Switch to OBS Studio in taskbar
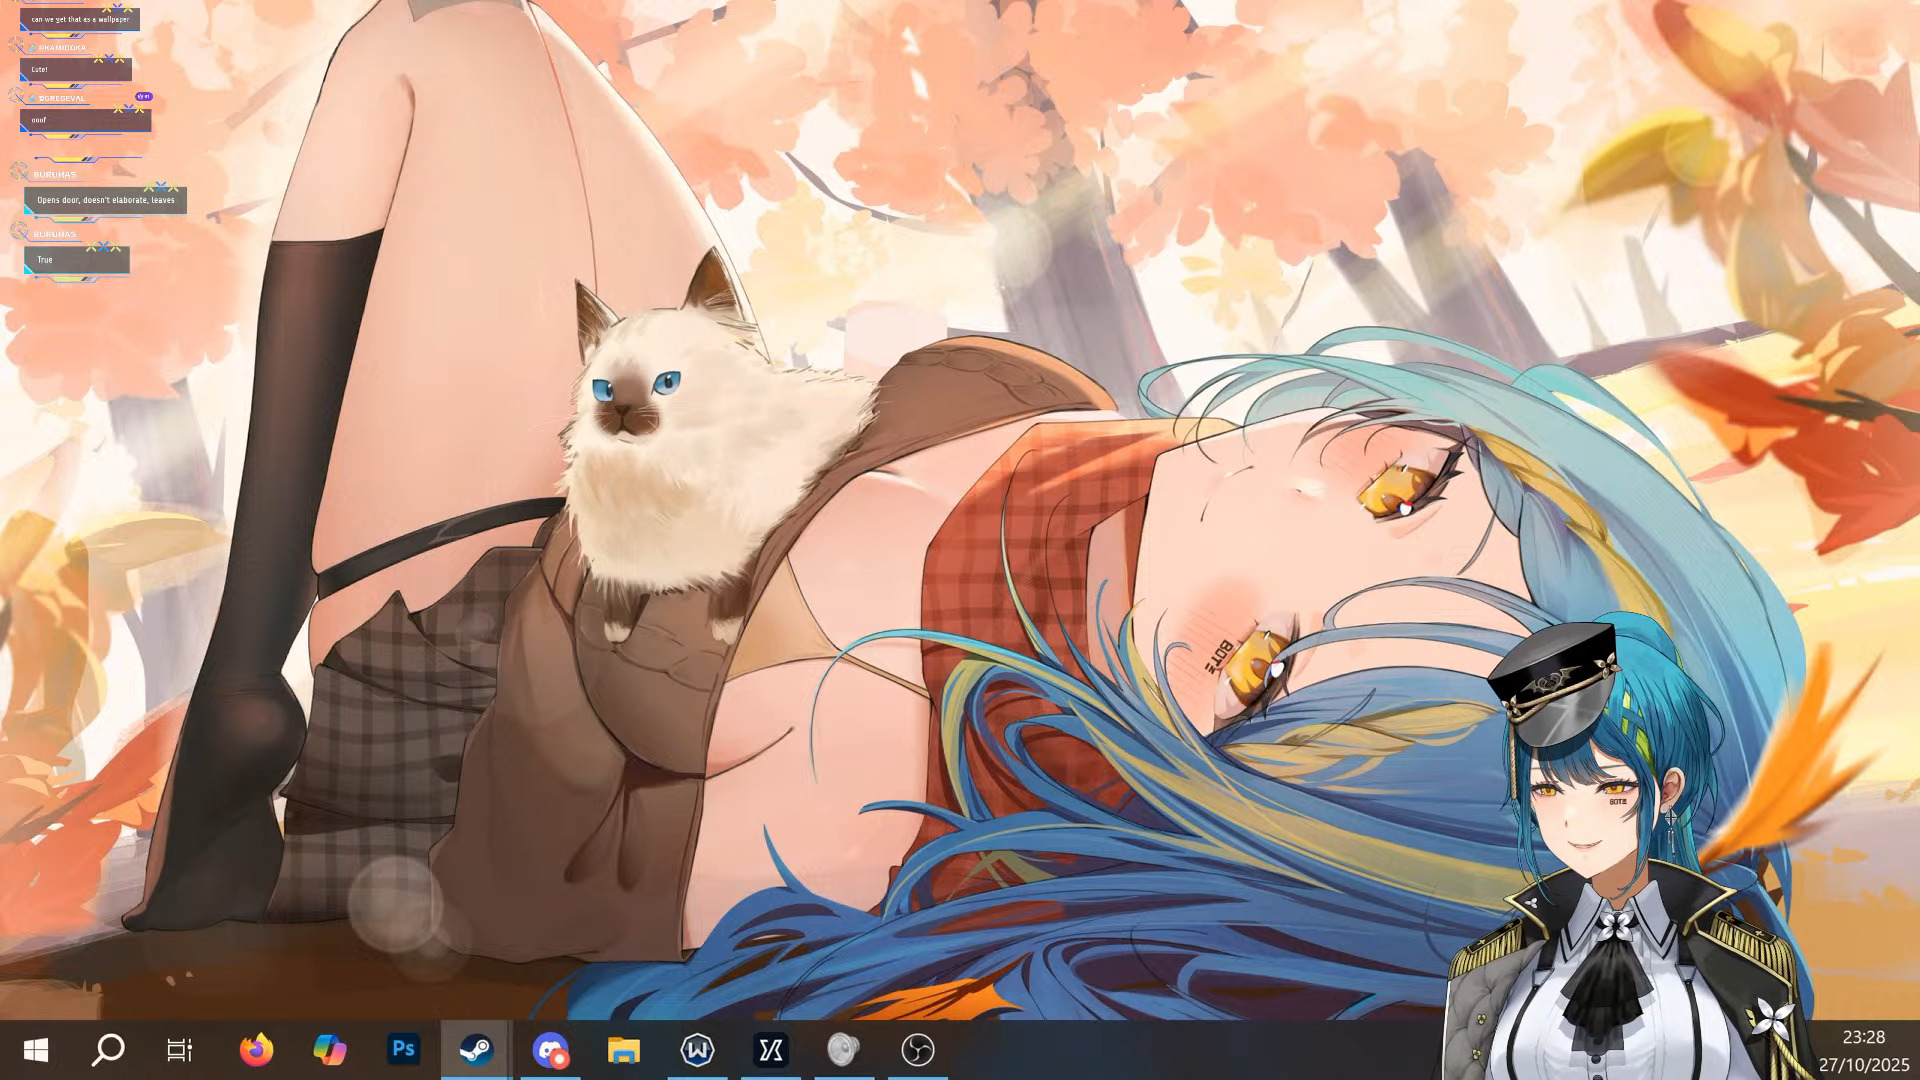The height and width of the screenshot is (1080, 1920). [918, 1050]
